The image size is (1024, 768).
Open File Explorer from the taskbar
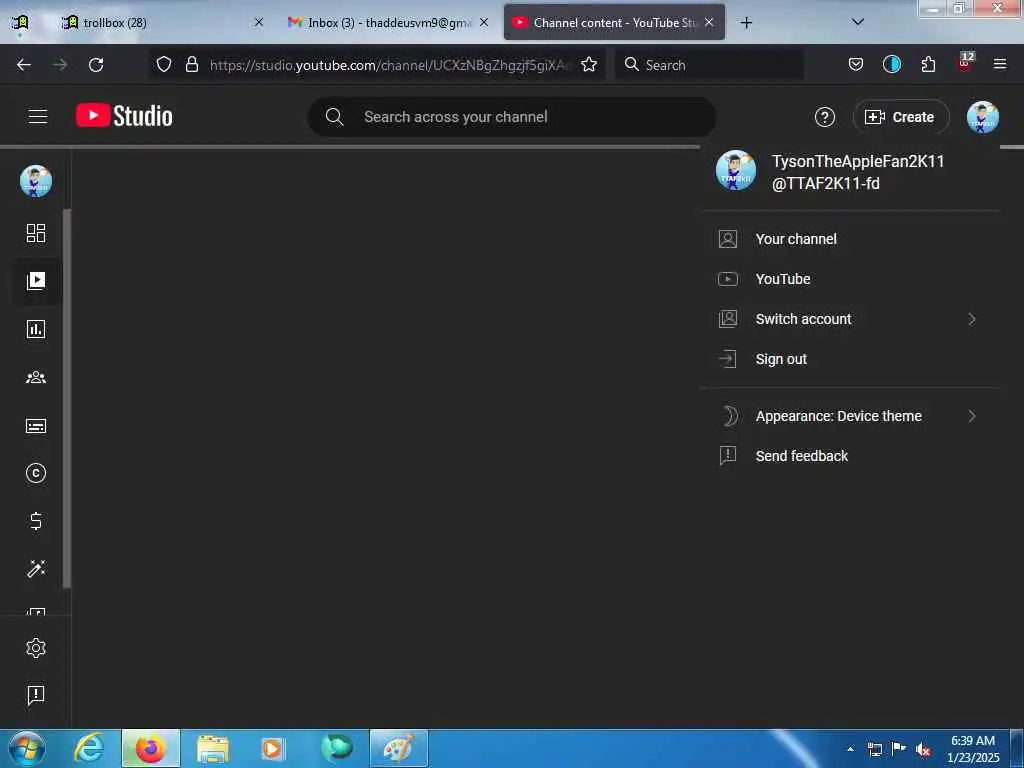[213, 748]
